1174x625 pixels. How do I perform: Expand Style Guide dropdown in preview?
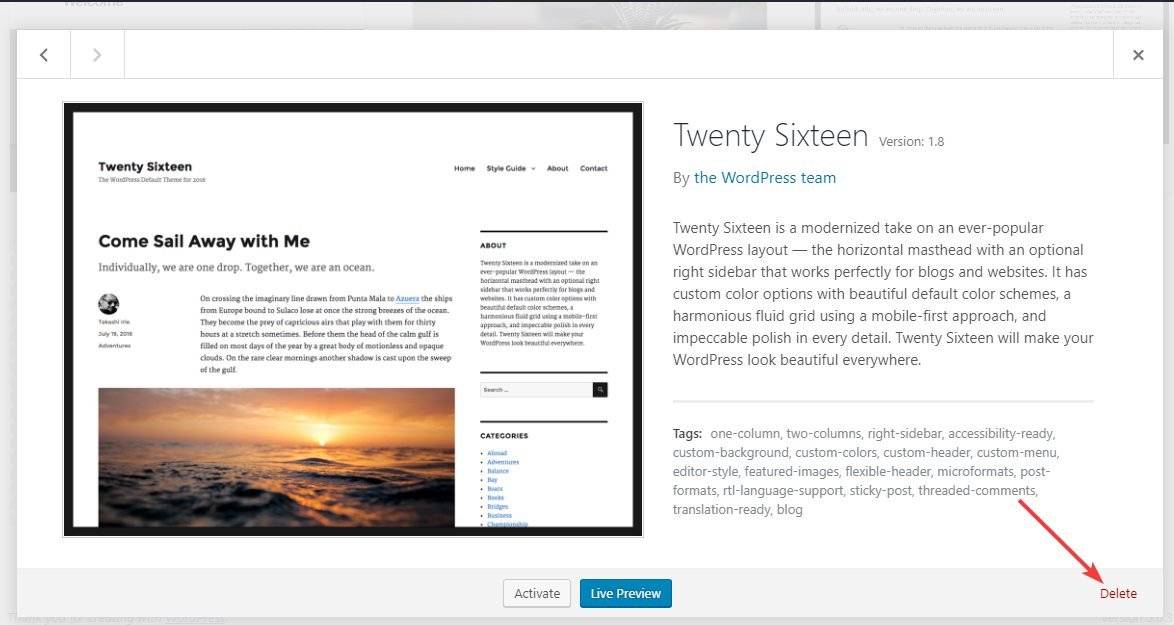point(510,168)
